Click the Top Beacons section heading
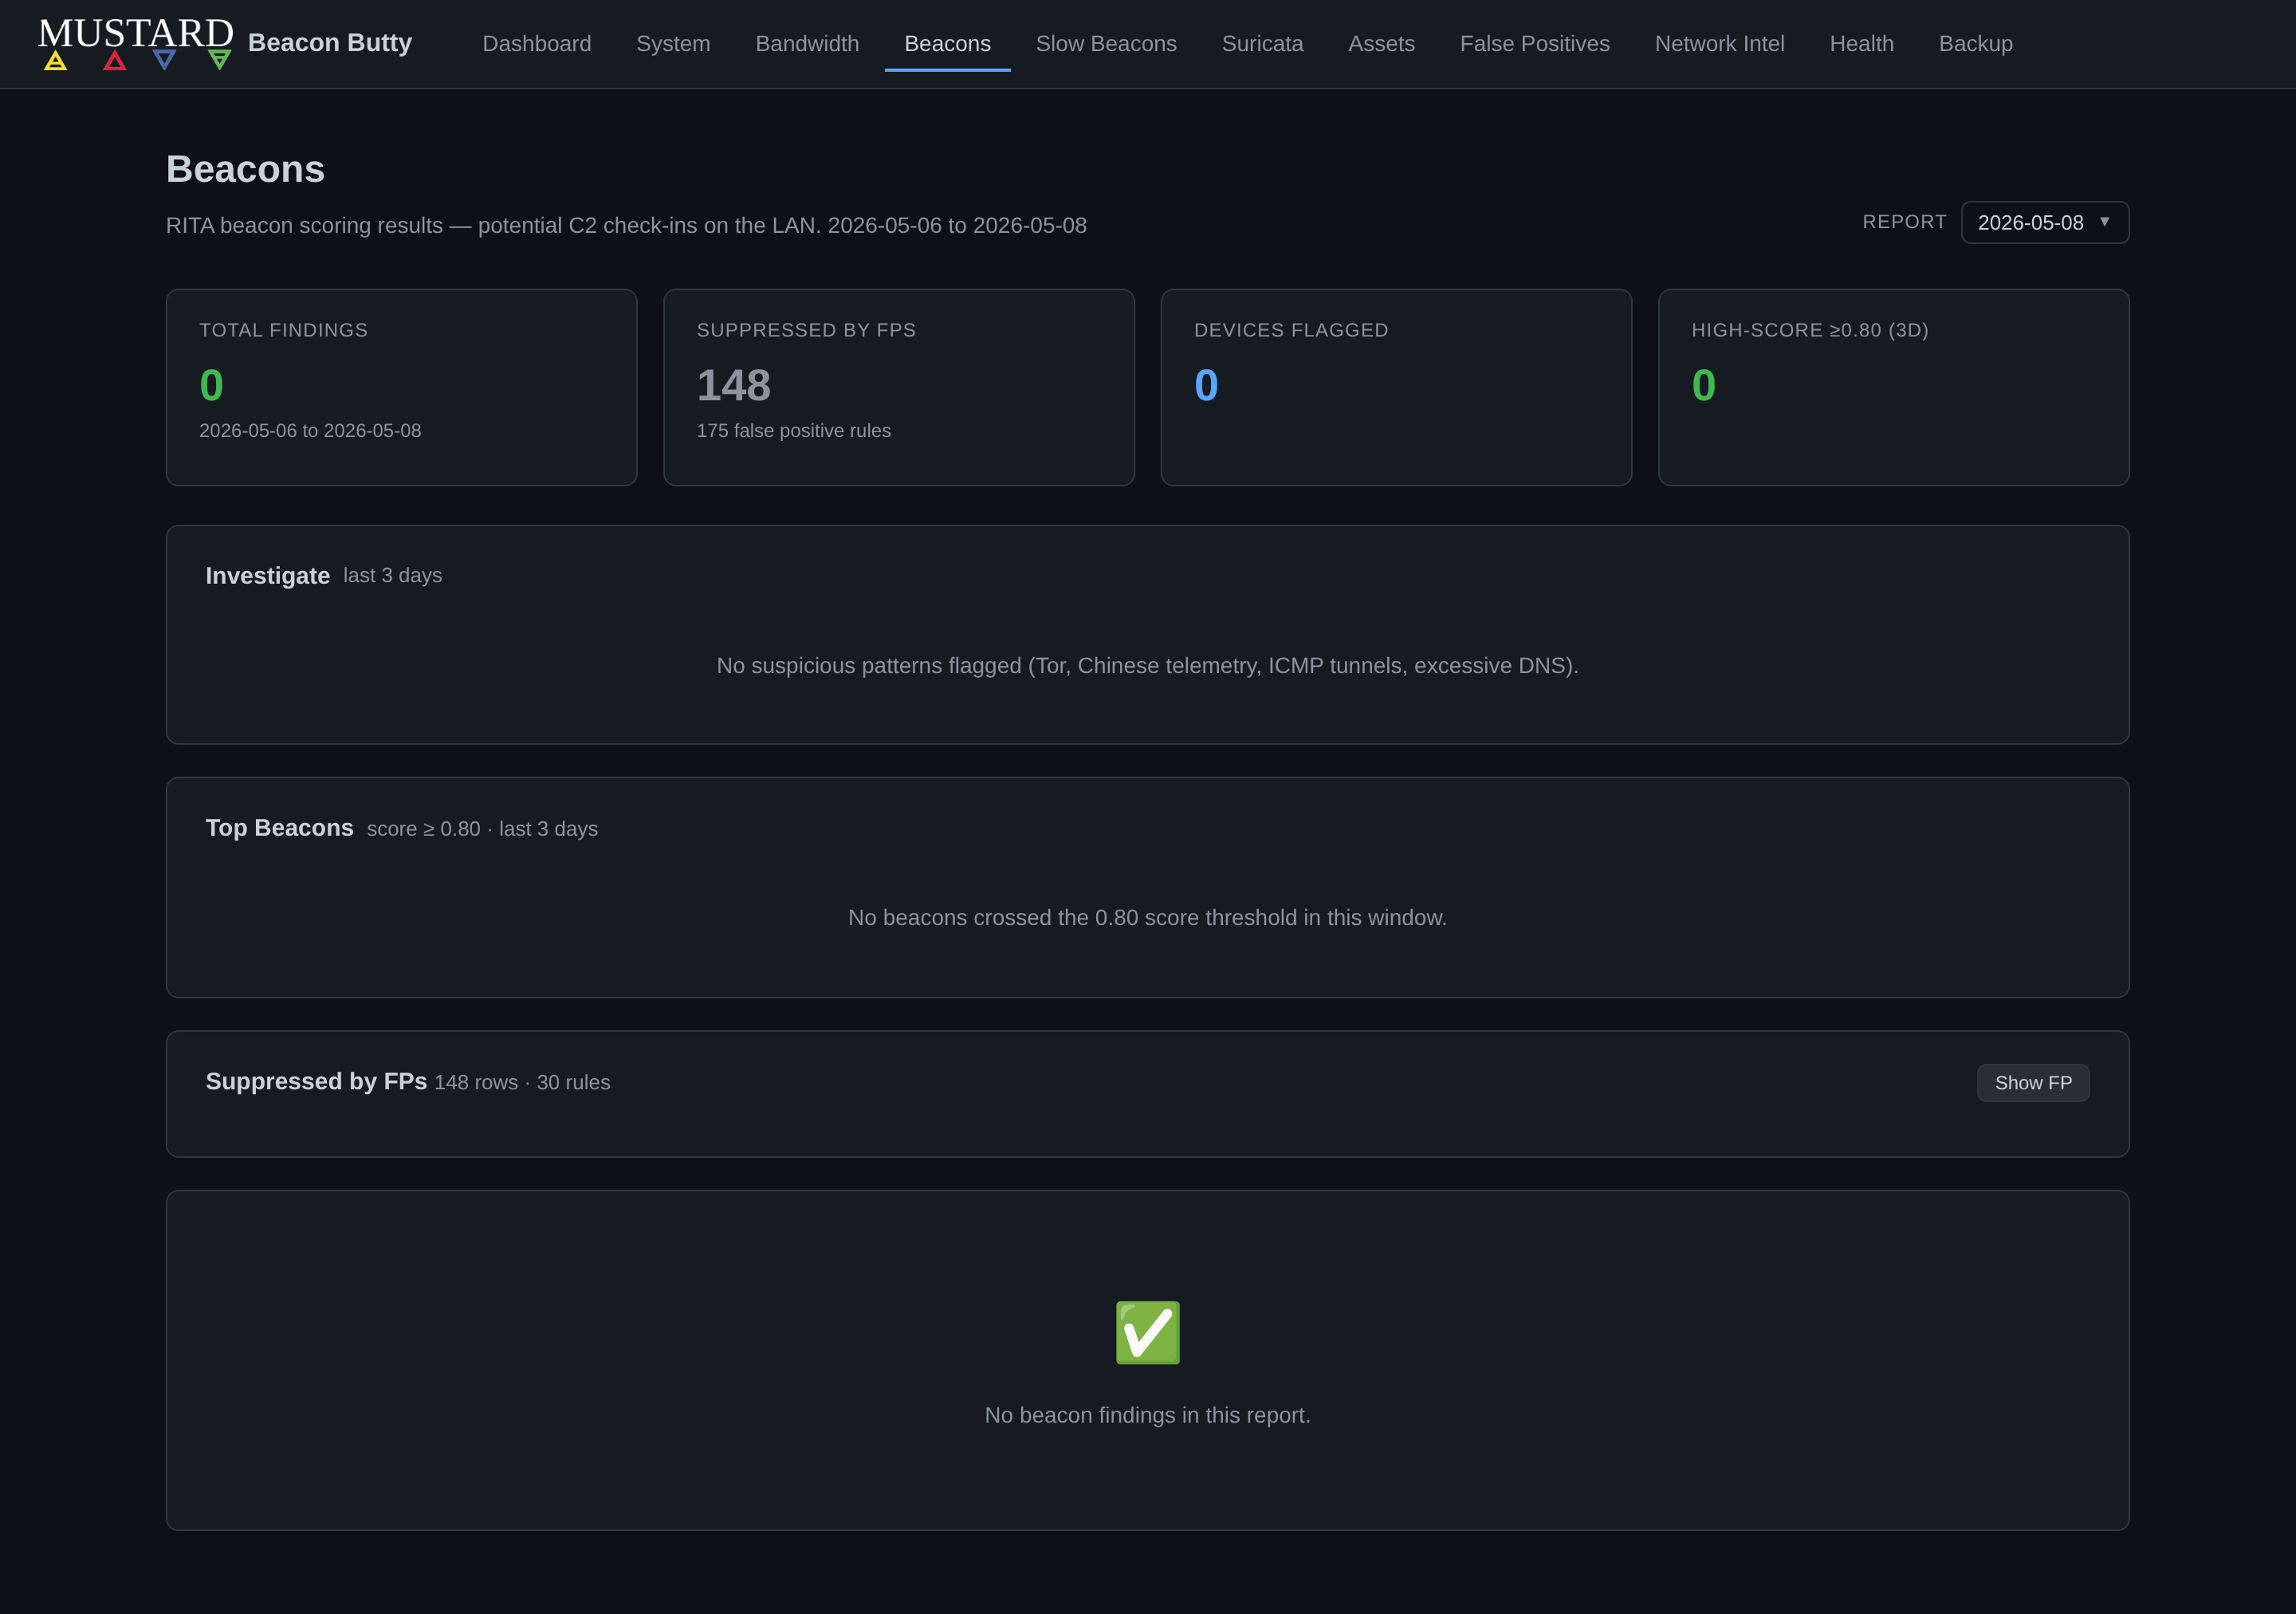 coord(279,827)
